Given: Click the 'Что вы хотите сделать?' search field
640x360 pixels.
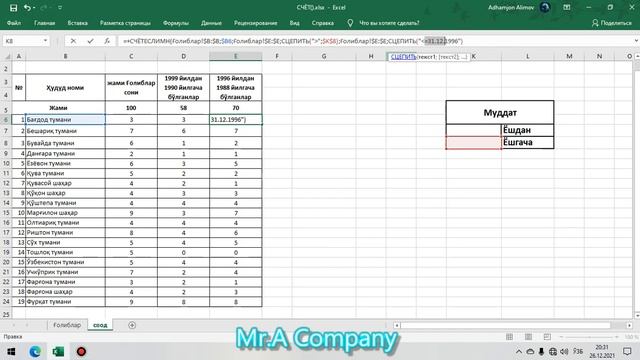Looking at the screenshot, I should coord(389,23).
